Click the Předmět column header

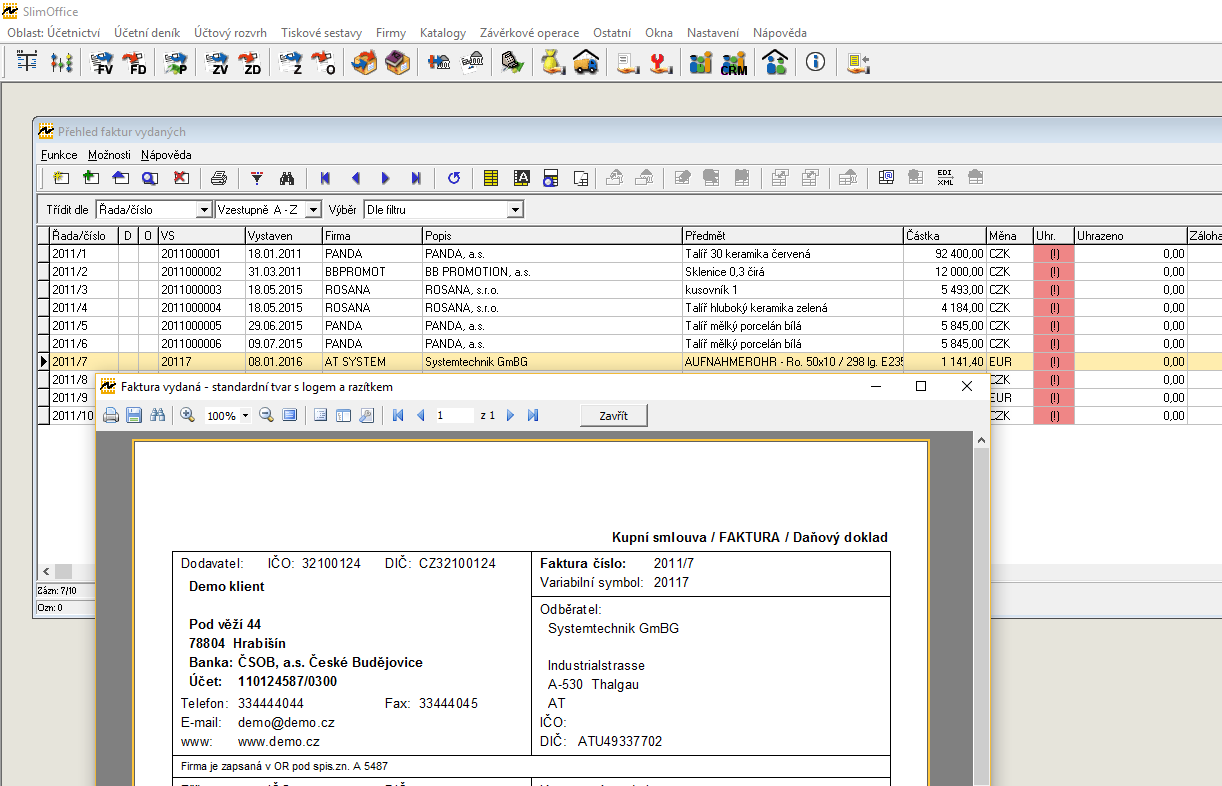point(792,236)
